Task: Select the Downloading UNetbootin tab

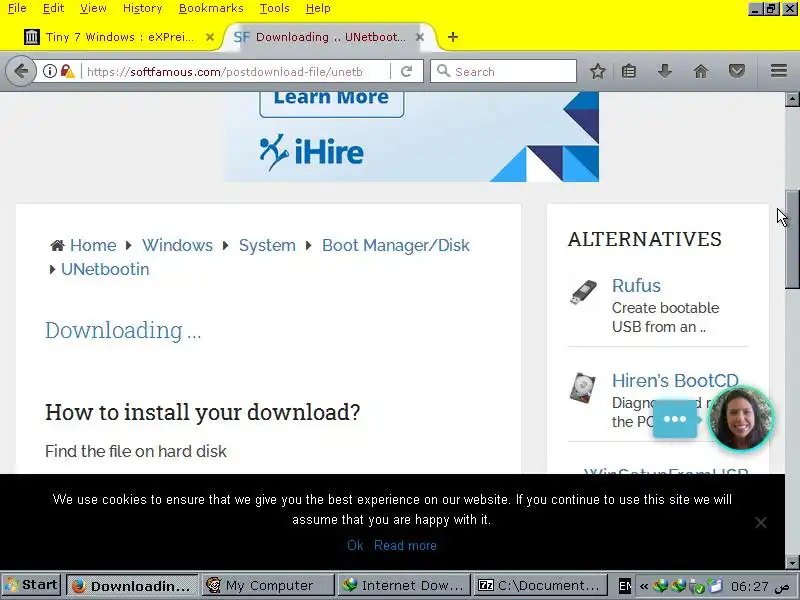Action: coord(329,37)
